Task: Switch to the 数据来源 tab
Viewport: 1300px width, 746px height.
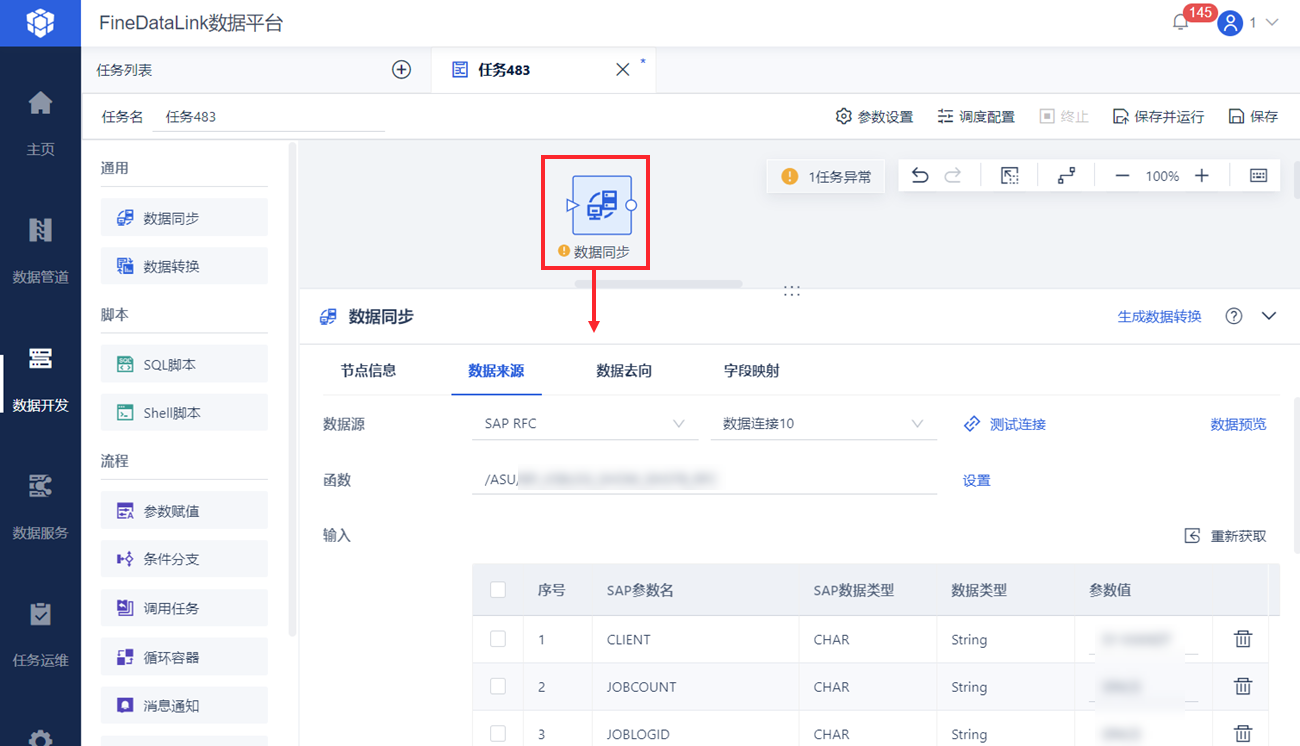Action: click(496, 371)
